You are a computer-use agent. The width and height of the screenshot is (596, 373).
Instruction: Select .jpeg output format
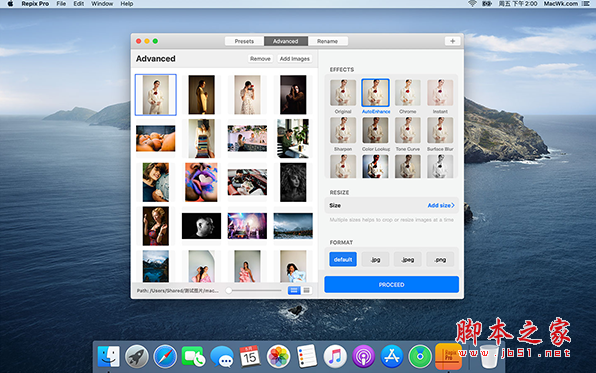407,259
